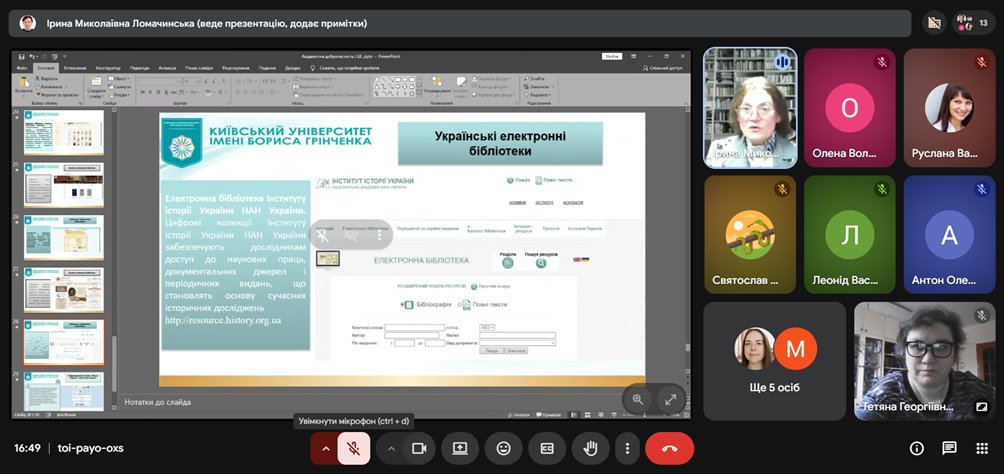The height and width of the screenshot is (474, 1004).
Task: Leave the call with the red button
Action: pos(669,449)
